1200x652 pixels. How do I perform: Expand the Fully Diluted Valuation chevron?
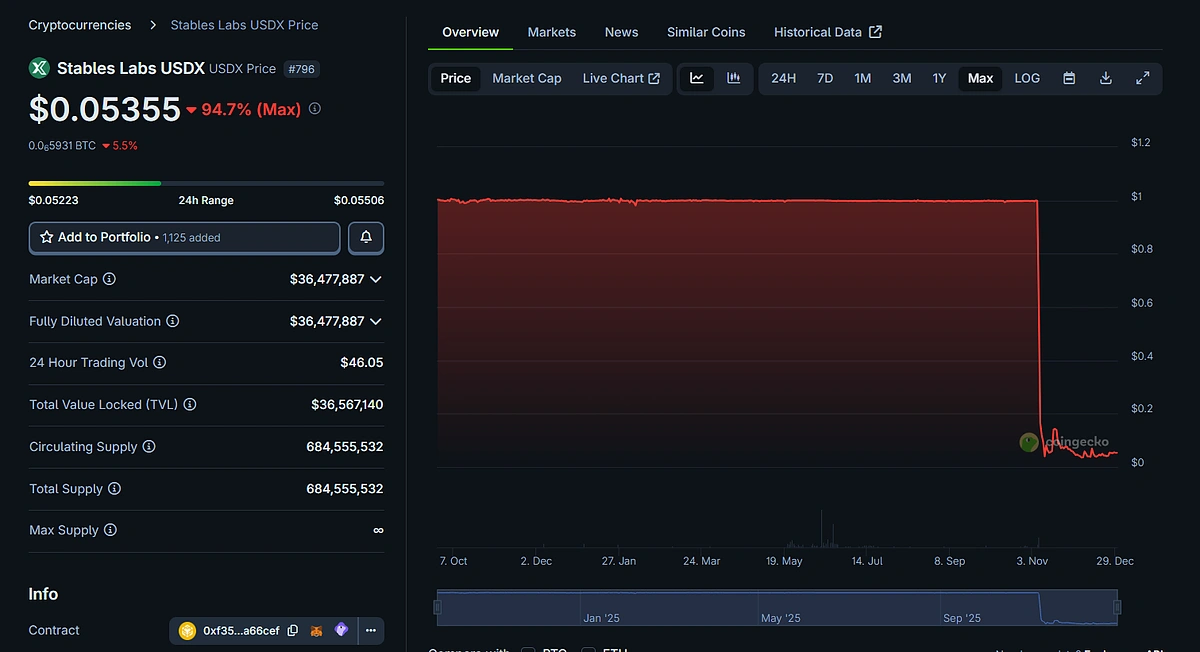tap(374, 321)
